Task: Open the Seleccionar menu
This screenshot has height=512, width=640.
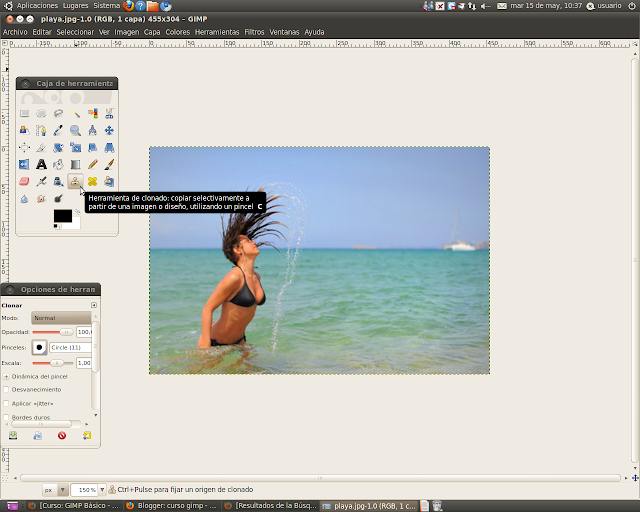Action: [x=75, y=32]
